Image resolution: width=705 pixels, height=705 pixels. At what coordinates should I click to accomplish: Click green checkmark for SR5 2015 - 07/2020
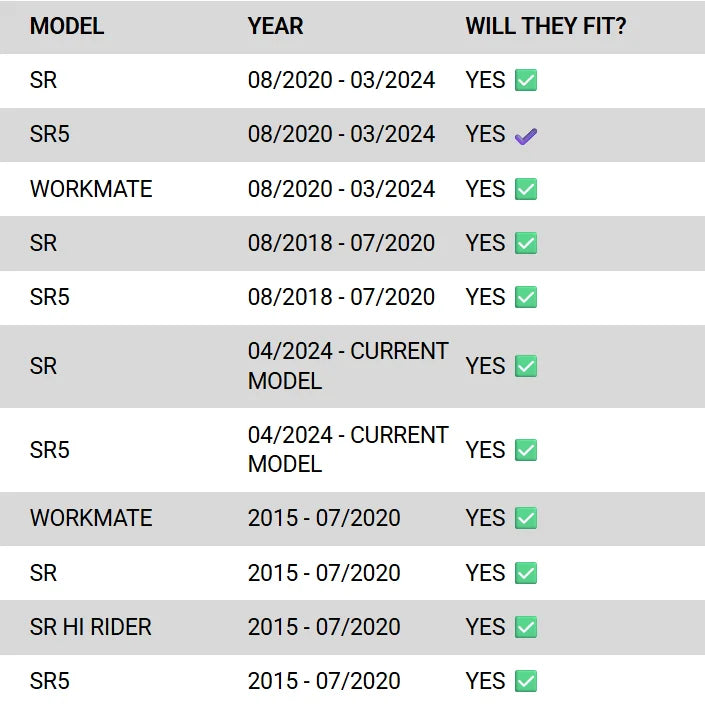(x=526, y=681)
